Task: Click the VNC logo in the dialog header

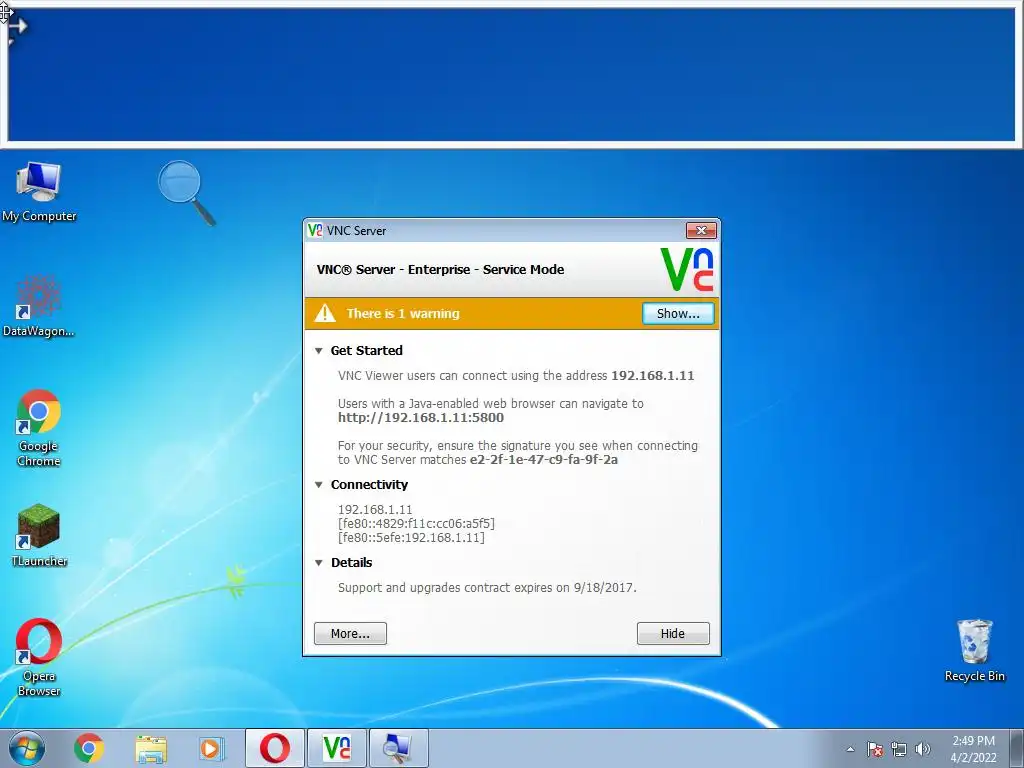Action: tap(687, 269)
